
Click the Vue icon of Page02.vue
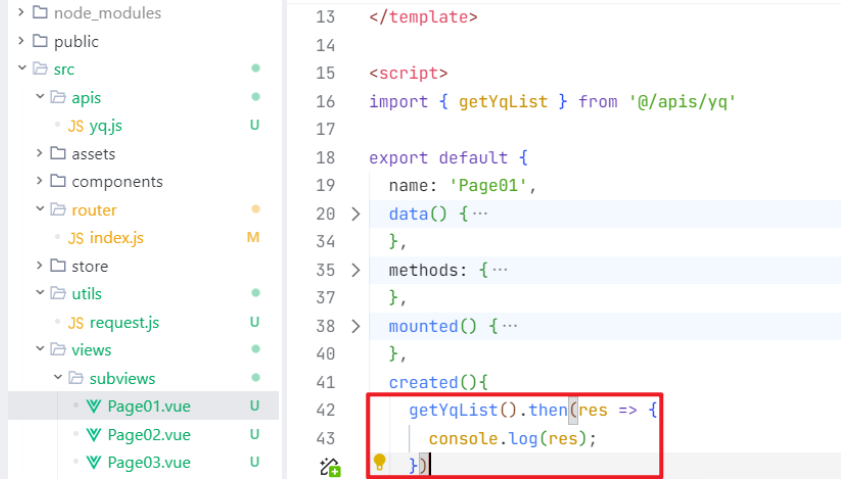(x=93, y=435)
